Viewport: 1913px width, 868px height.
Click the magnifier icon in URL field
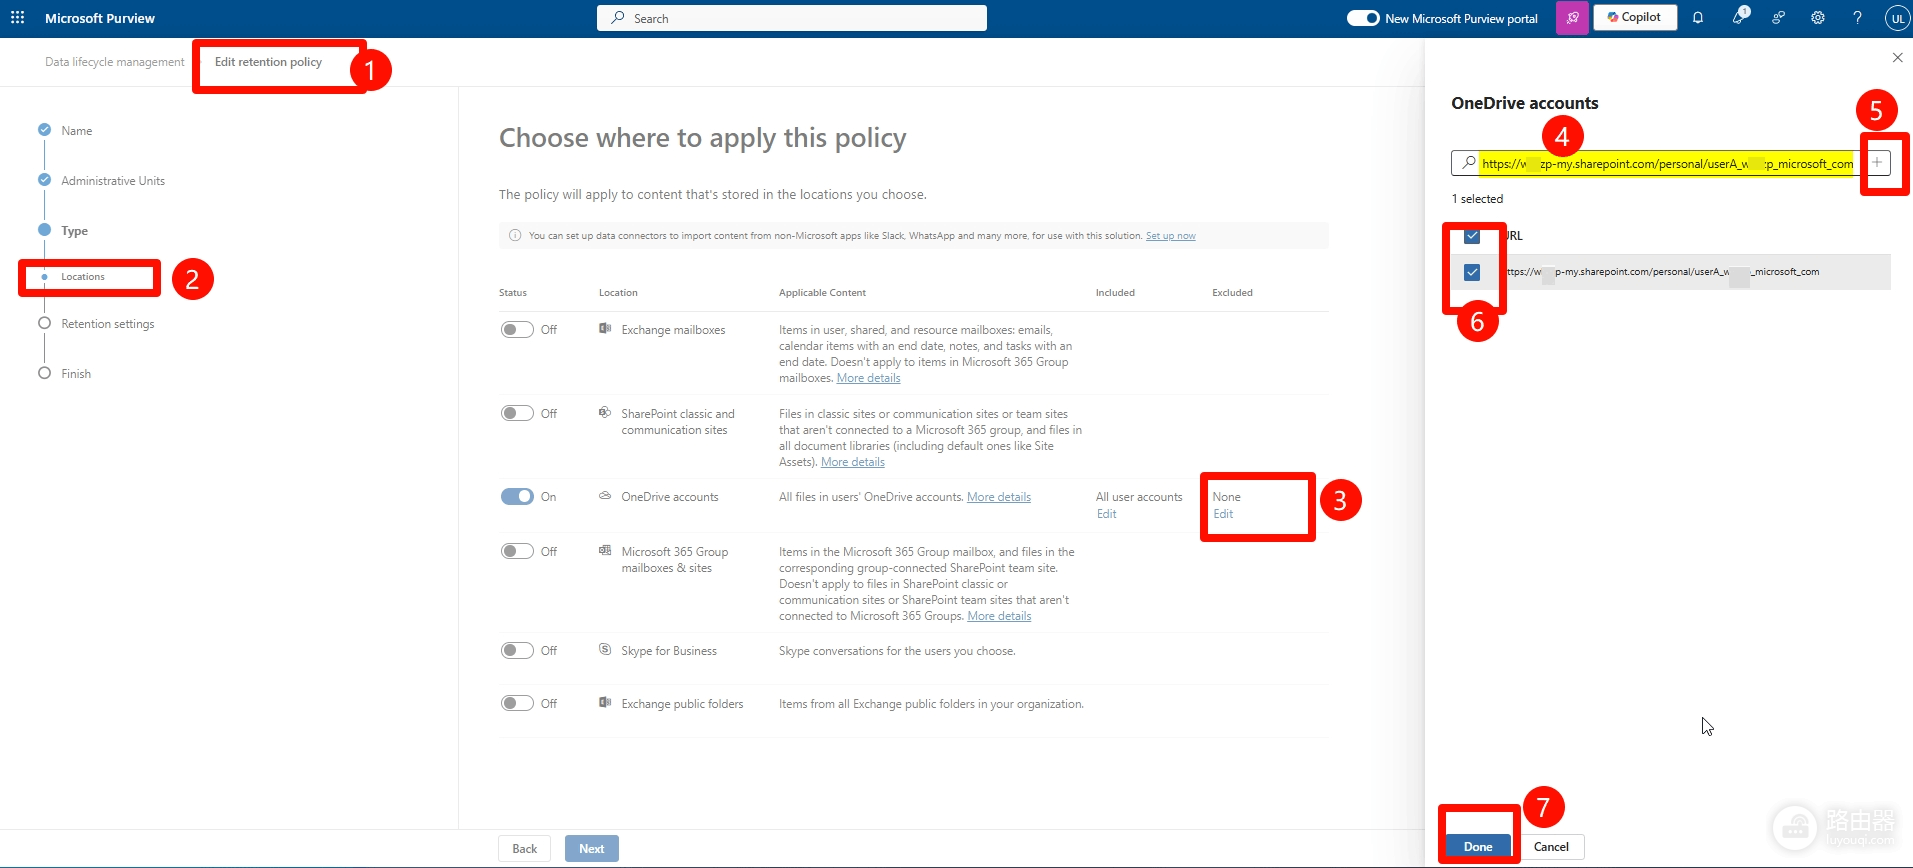click(1468, 162)
